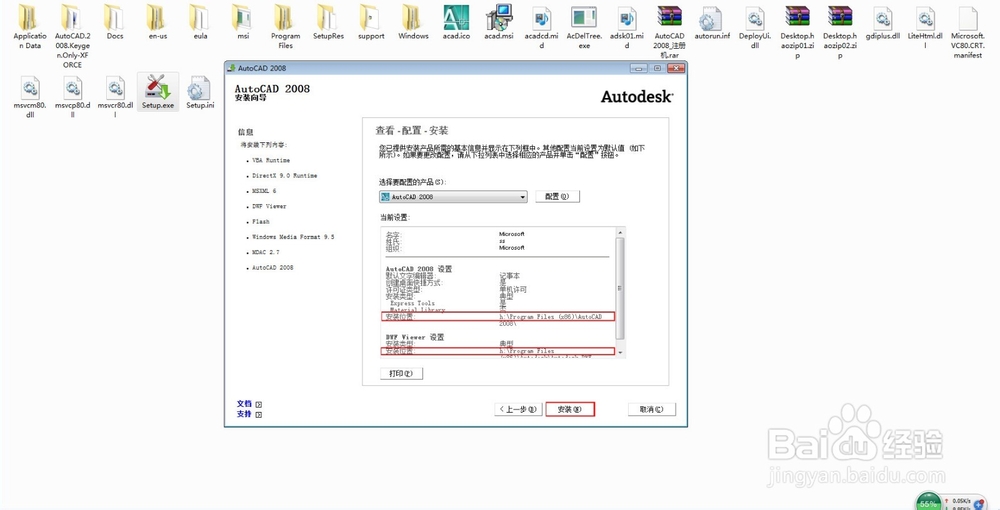Select the msvcm80.dll file
Viewport: 1000px width, 510px height.
coord(29,96)
